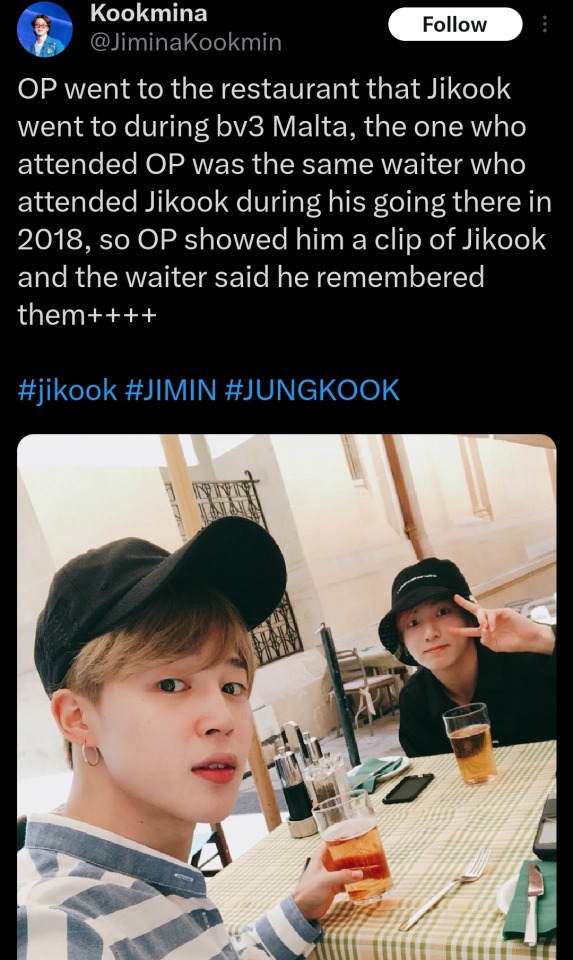Open the Kookmina display name profile link
Screen dimensions: 573x960
pos(149,13)
